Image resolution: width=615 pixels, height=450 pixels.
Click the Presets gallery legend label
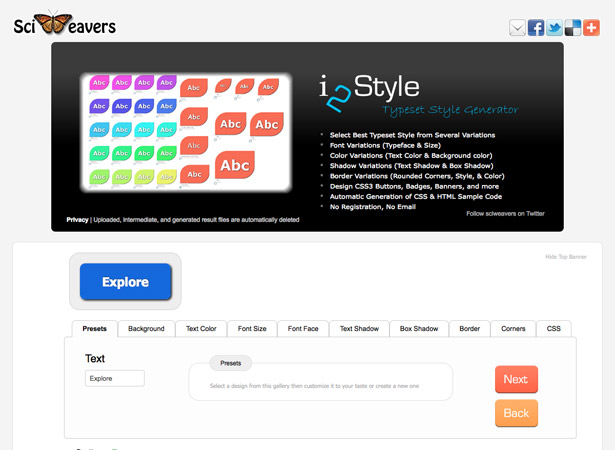click(231, 363)
